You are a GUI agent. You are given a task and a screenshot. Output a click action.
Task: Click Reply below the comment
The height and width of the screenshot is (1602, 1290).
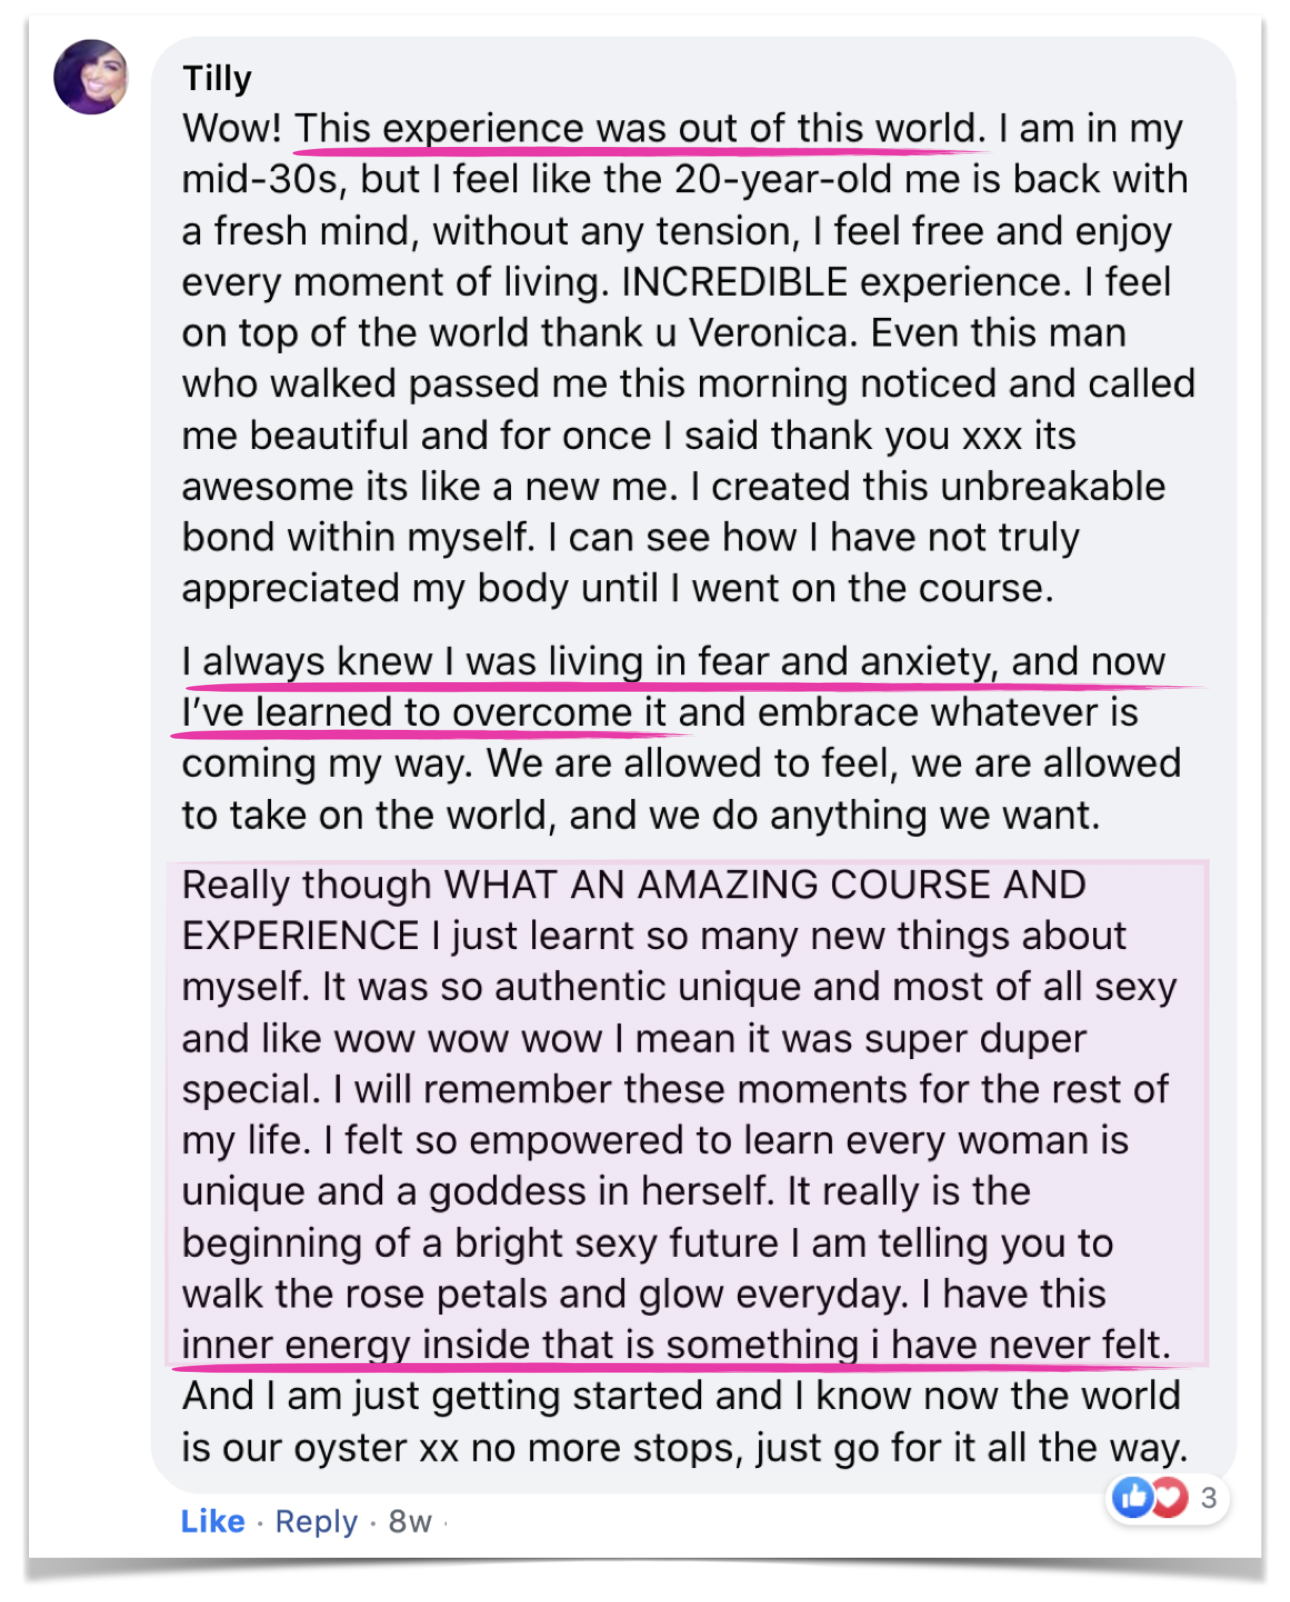pyautogui.click(x=316, y=1521)
